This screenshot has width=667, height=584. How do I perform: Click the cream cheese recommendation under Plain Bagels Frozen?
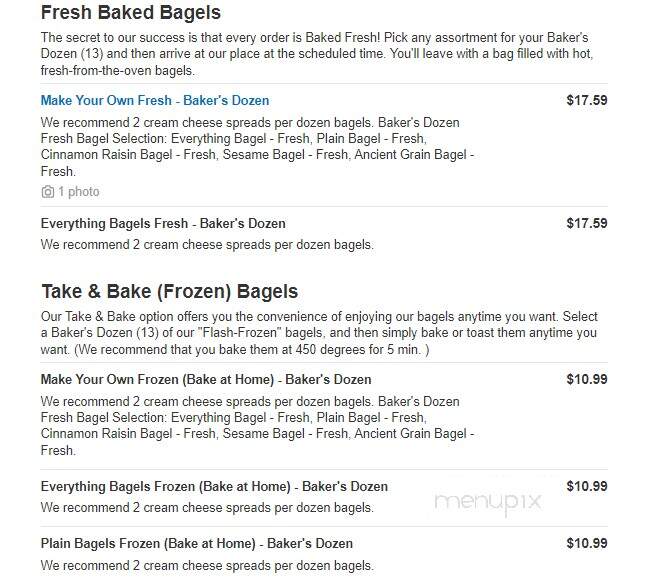[x=207, y=566]
